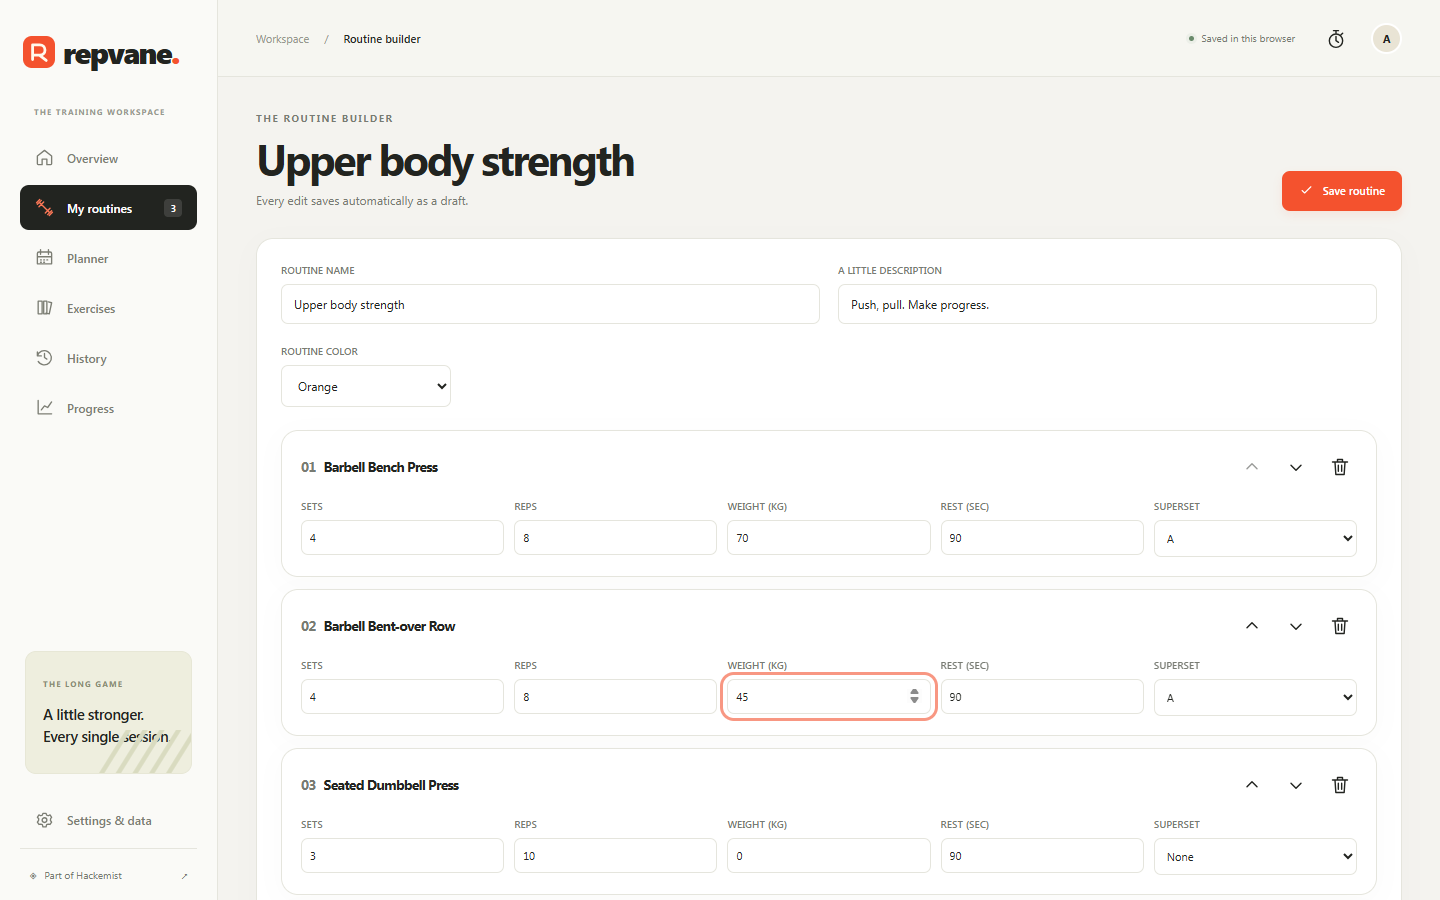
Task: Click the Rest field for Barbell Bent-over Row
Action: (x=1042, y=696)
